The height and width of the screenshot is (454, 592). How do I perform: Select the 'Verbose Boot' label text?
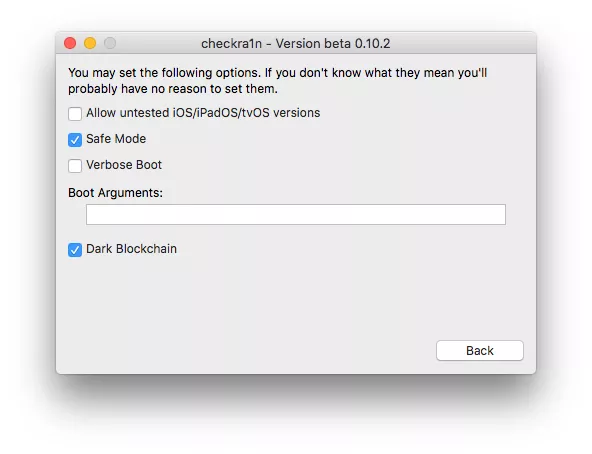(124, 165)
